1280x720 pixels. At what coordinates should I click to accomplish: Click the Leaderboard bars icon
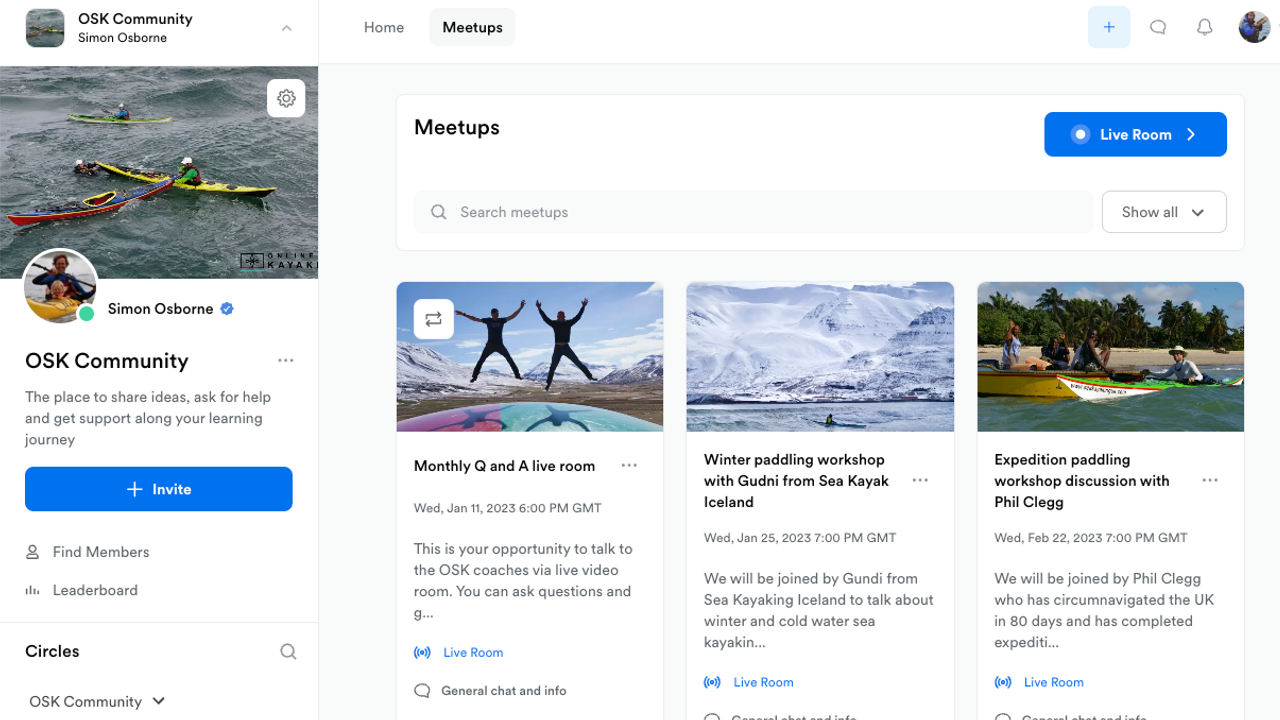pyautogui.click(x=33, y=590)
